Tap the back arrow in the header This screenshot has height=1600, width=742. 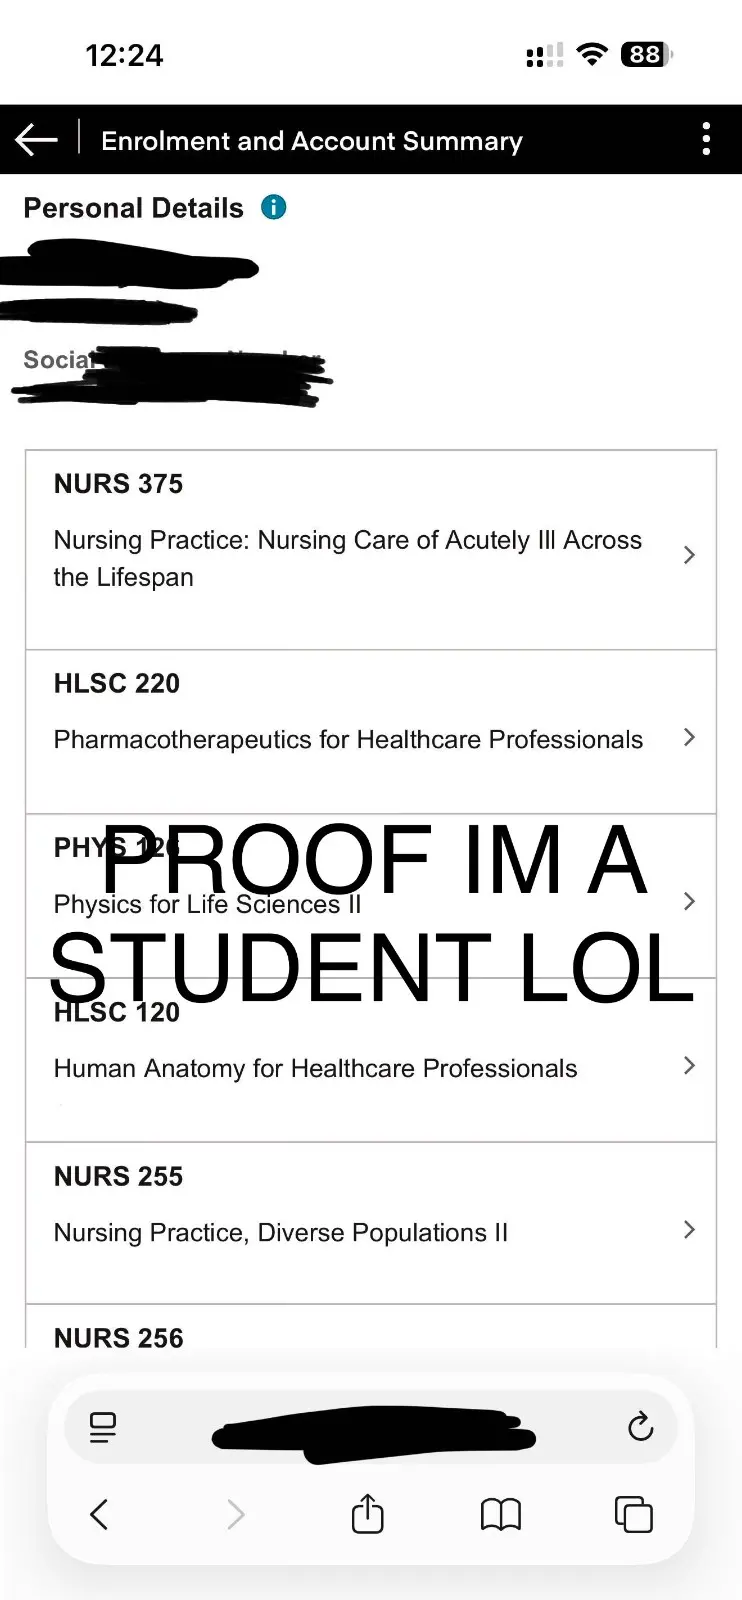(37, 140)
